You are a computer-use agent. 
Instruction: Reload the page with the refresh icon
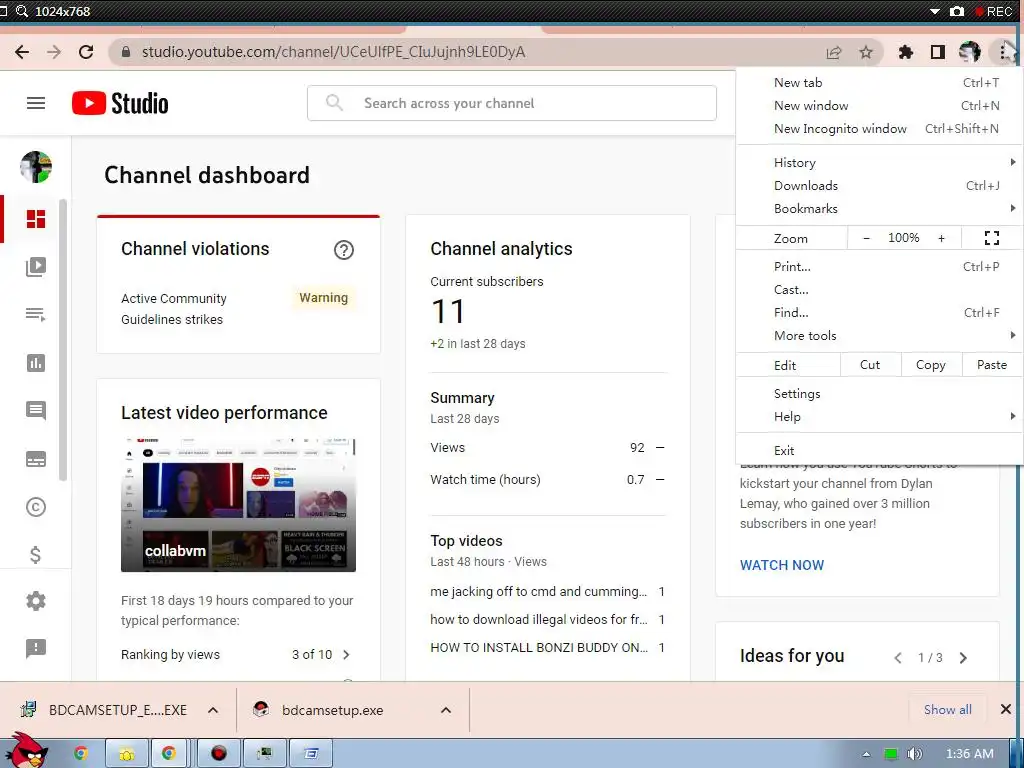(86, 52)
